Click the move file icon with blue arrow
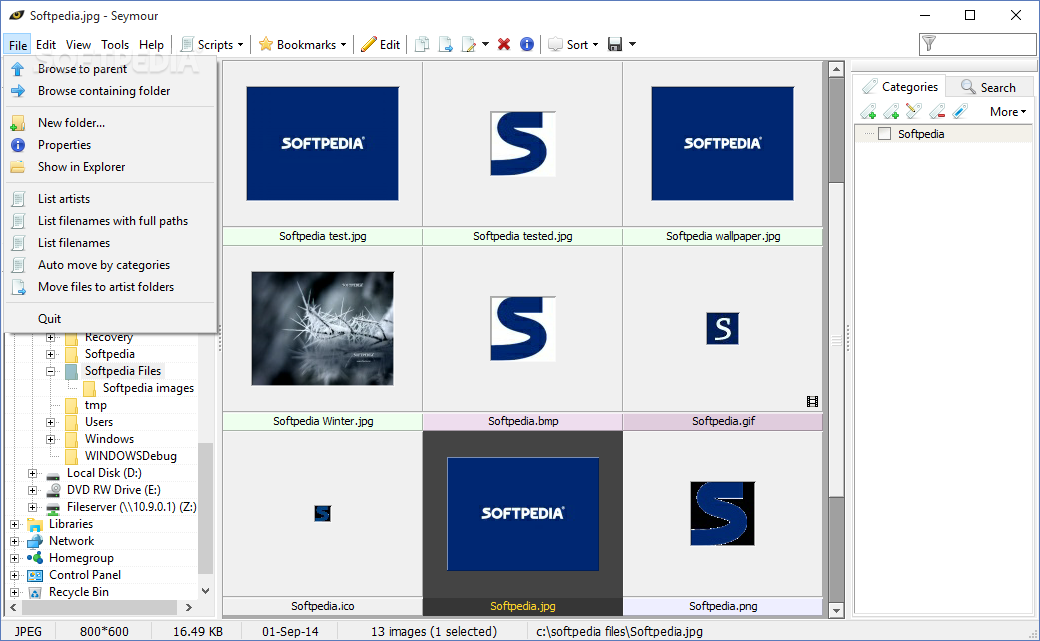The height and width of the screenshot is (641, 1040). pos(445,44)
